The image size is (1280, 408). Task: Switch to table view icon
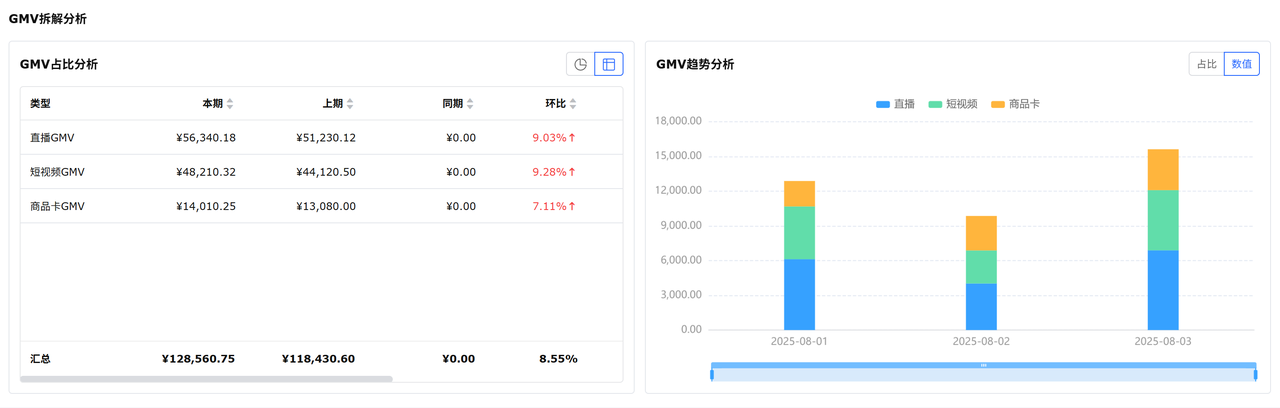pos(609,64)
